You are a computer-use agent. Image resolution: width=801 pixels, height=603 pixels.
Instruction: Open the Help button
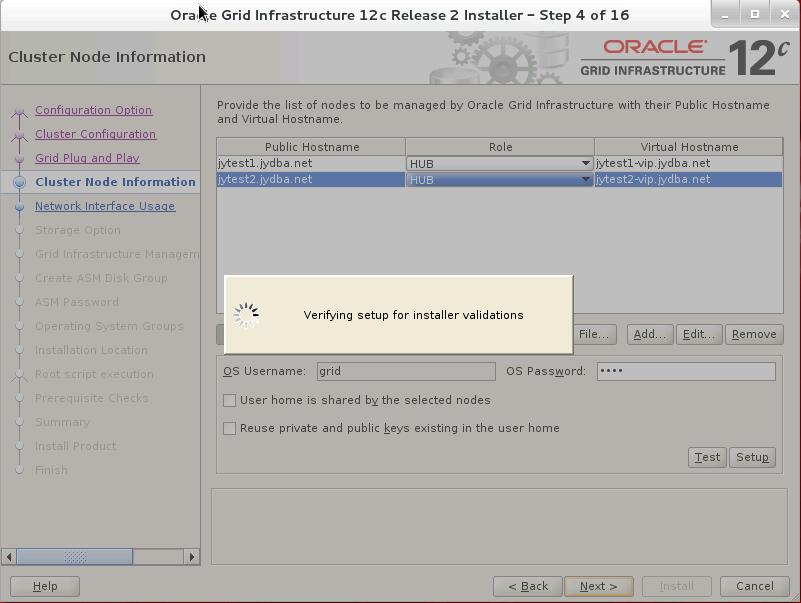(x=45, y=586)
